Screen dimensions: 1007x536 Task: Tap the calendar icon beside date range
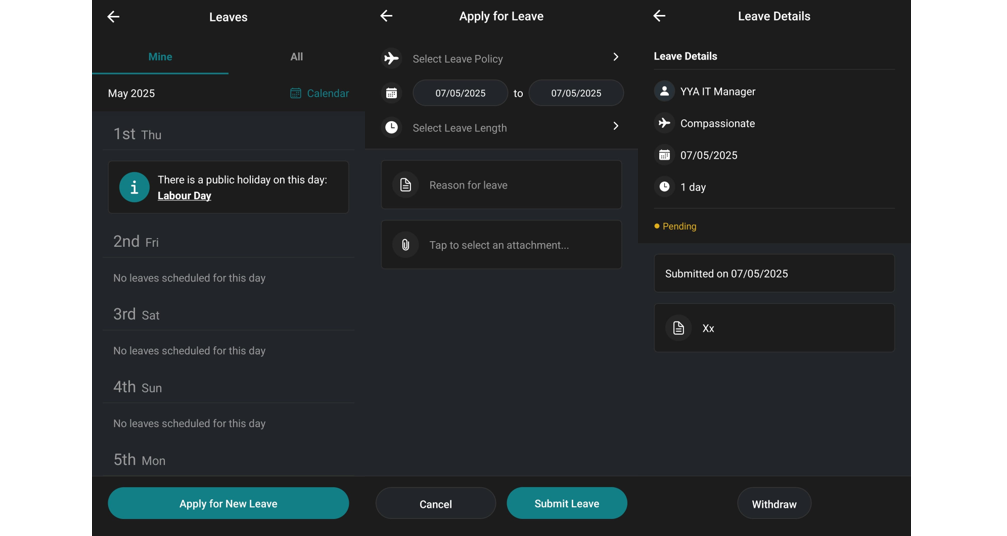tap(391, 93)
